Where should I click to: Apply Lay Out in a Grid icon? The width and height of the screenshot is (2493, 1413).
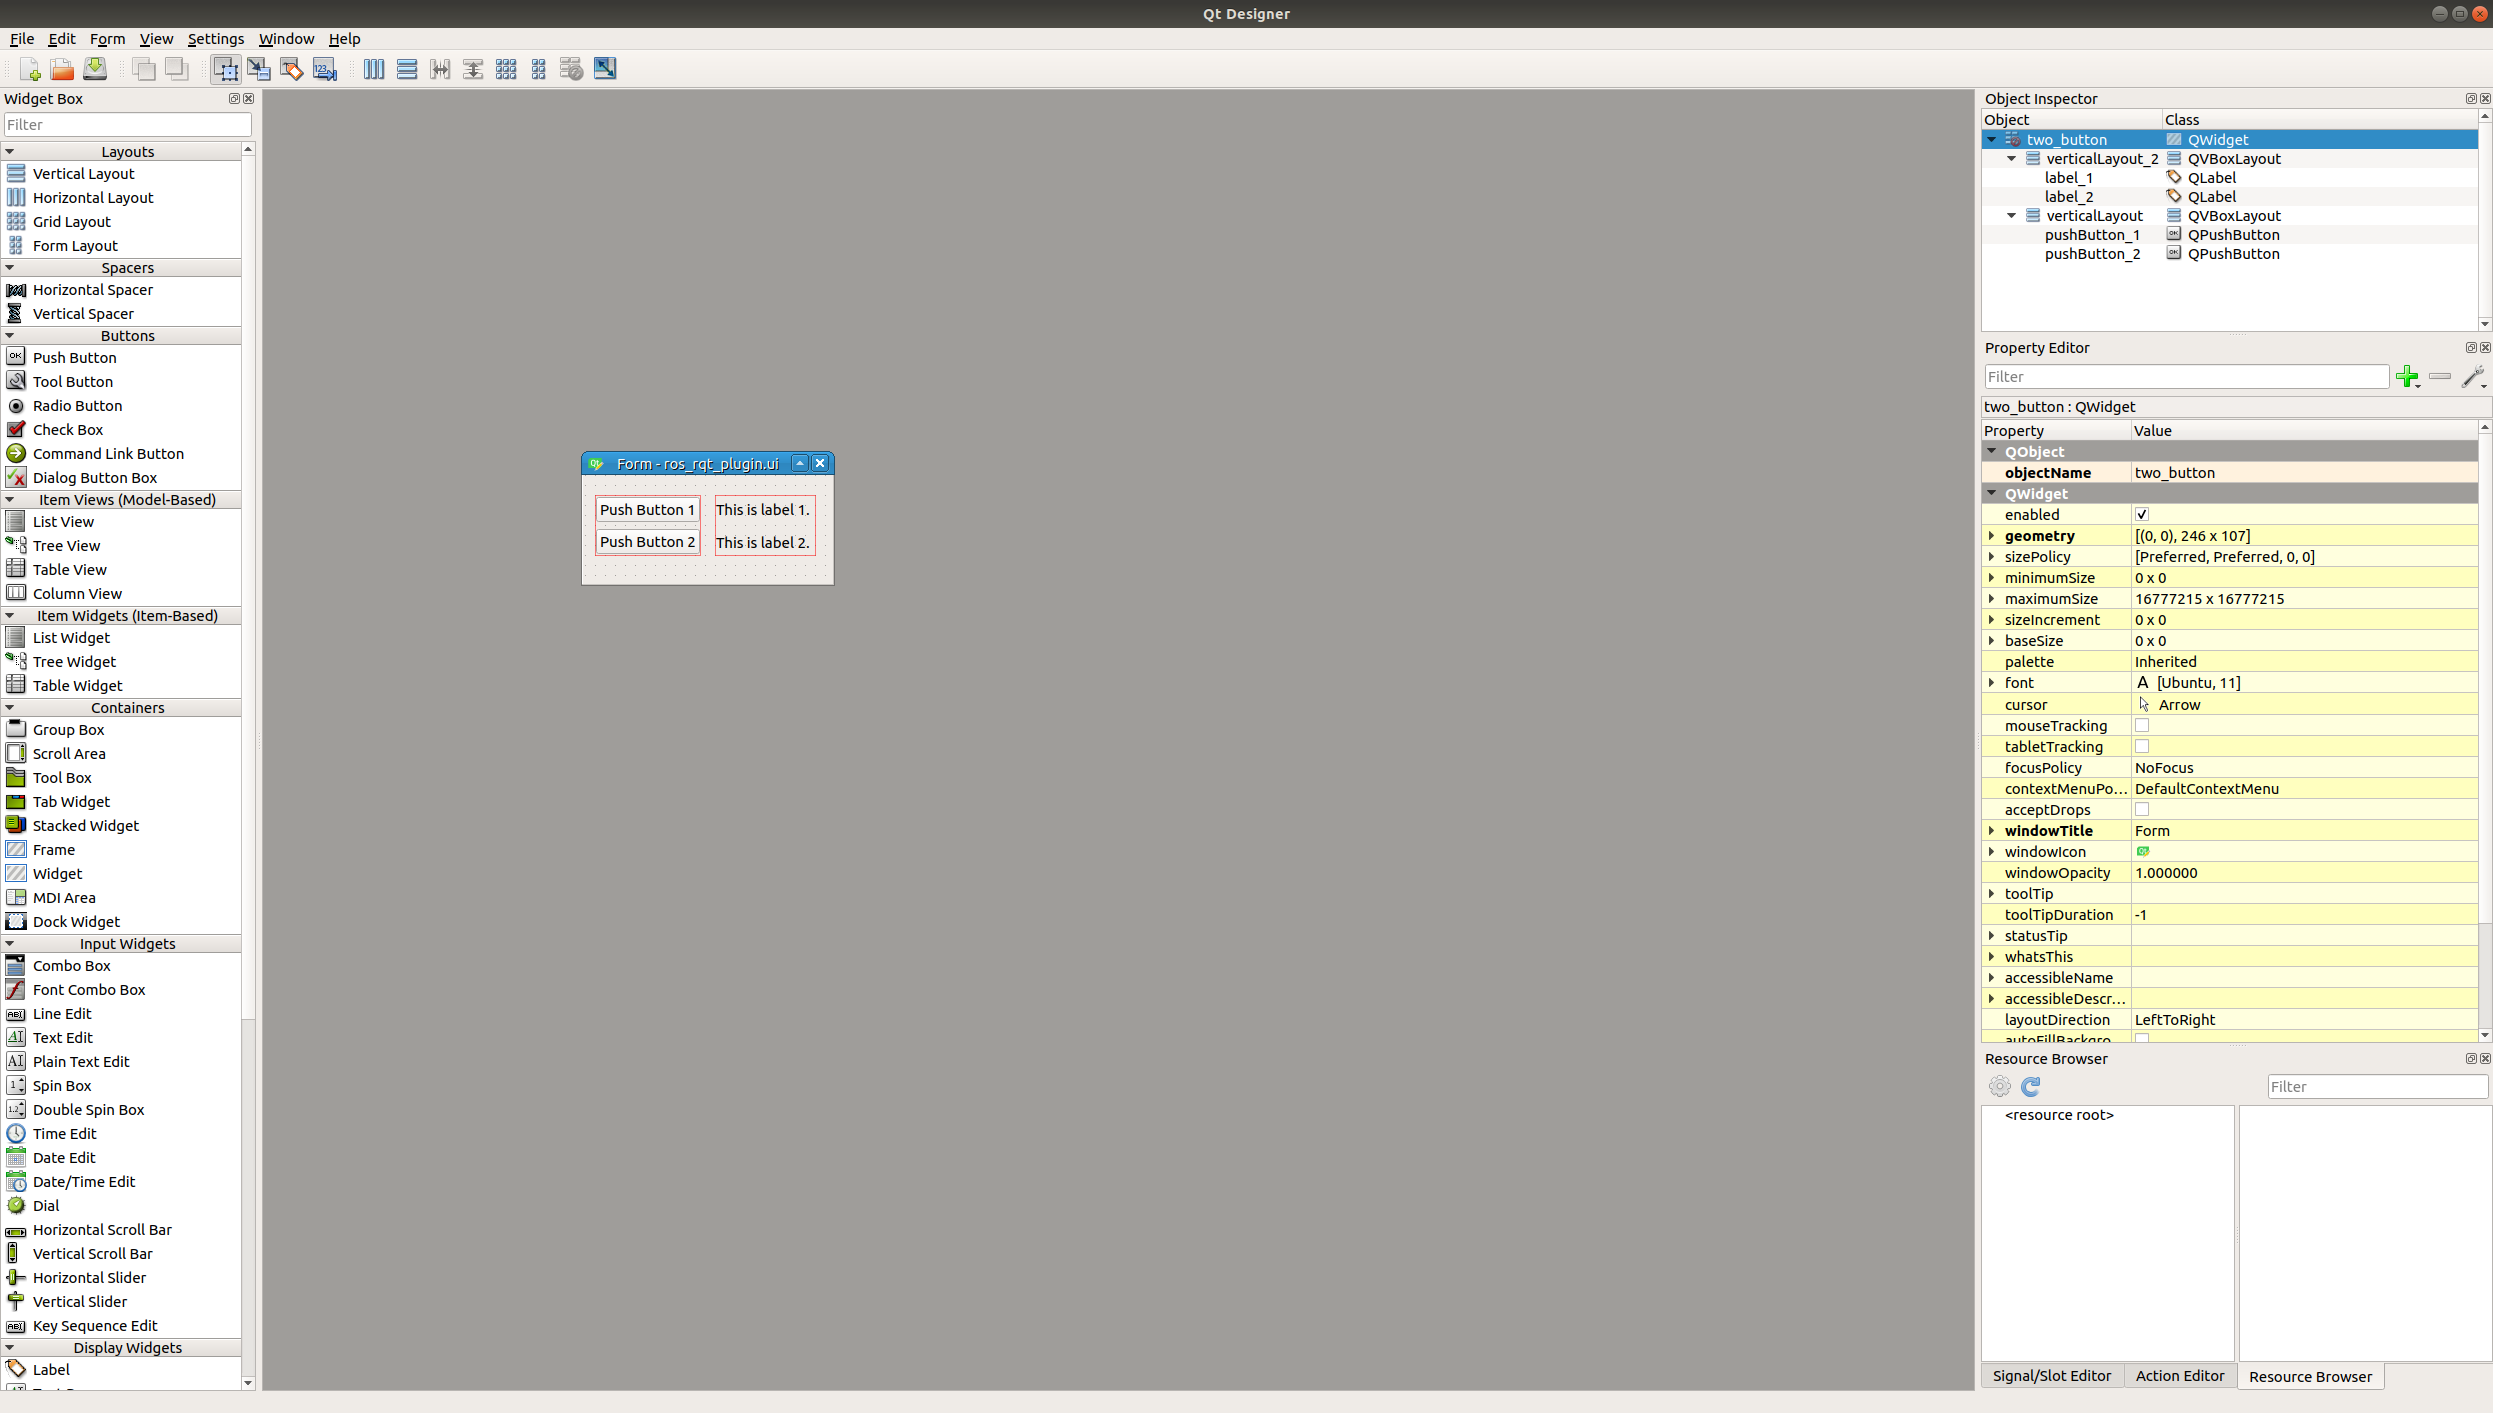[506, 69]
